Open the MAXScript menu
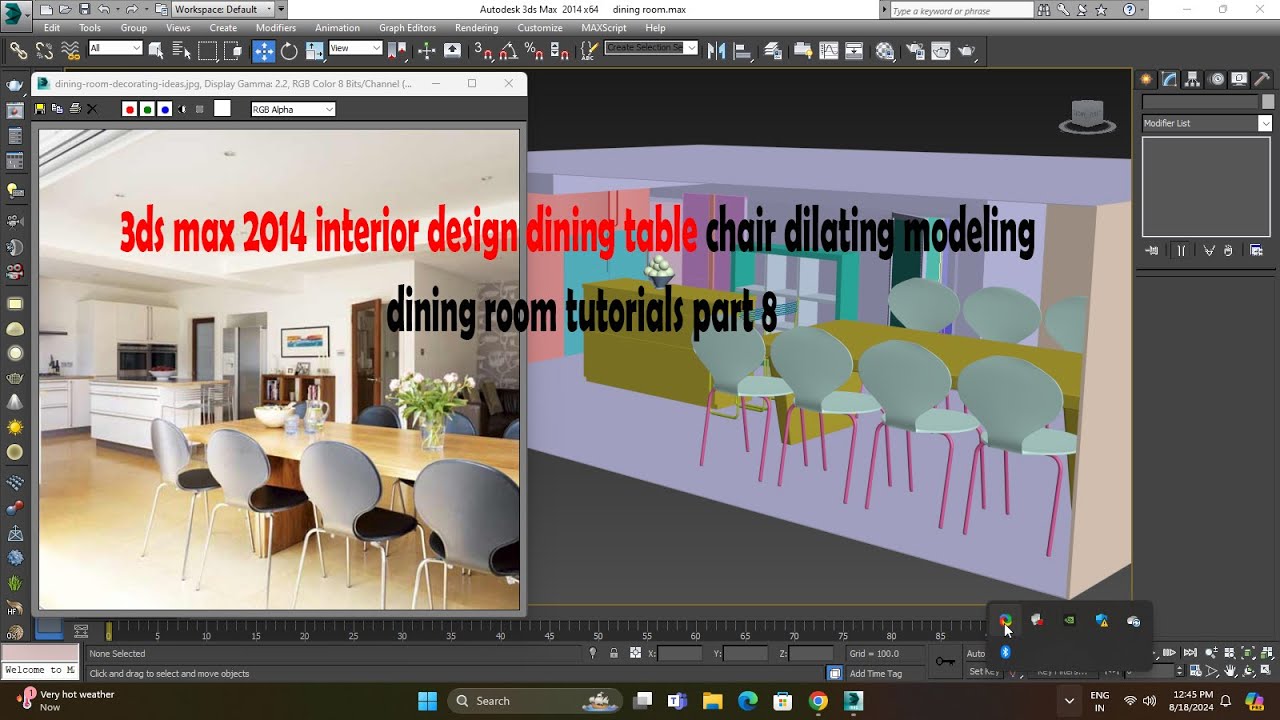The height and width of the screenshot is (720, 1280). (x=604, y=28)
